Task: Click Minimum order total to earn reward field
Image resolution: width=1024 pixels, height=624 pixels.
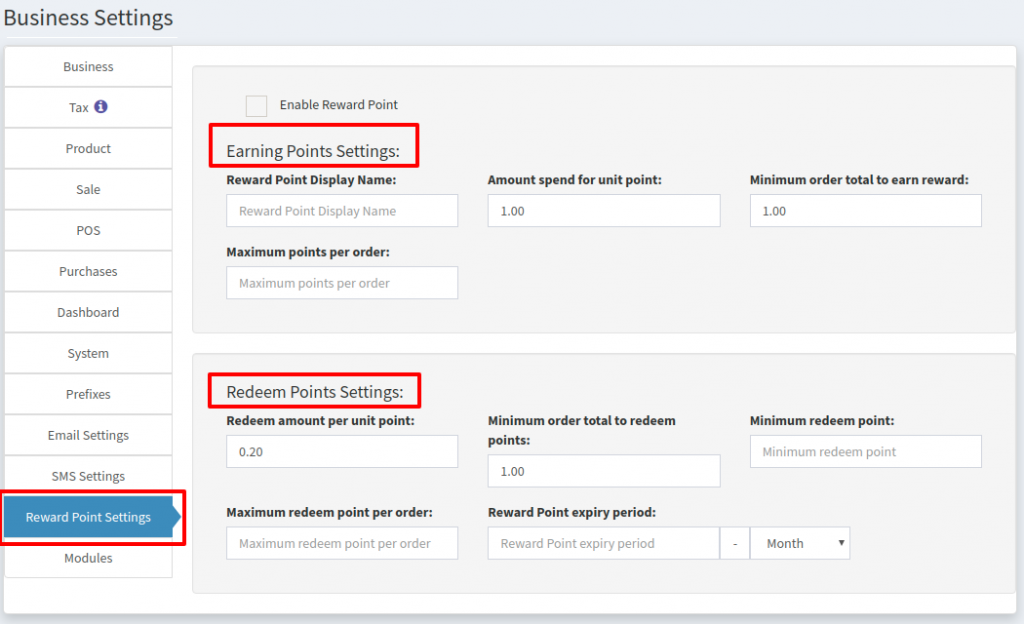Action: click(865, 211)
